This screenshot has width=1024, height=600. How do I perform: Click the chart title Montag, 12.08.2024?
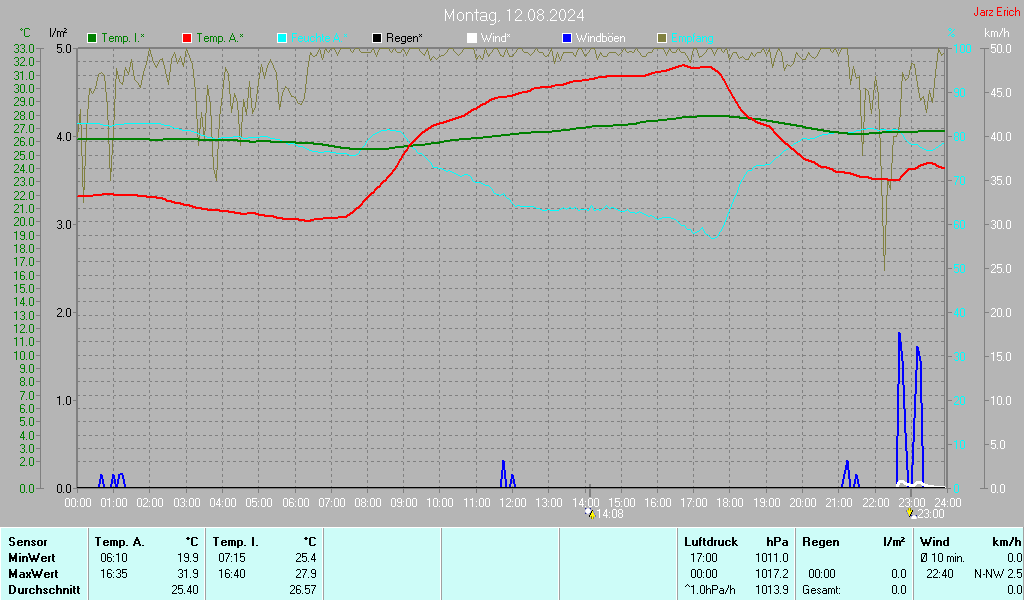515,15
